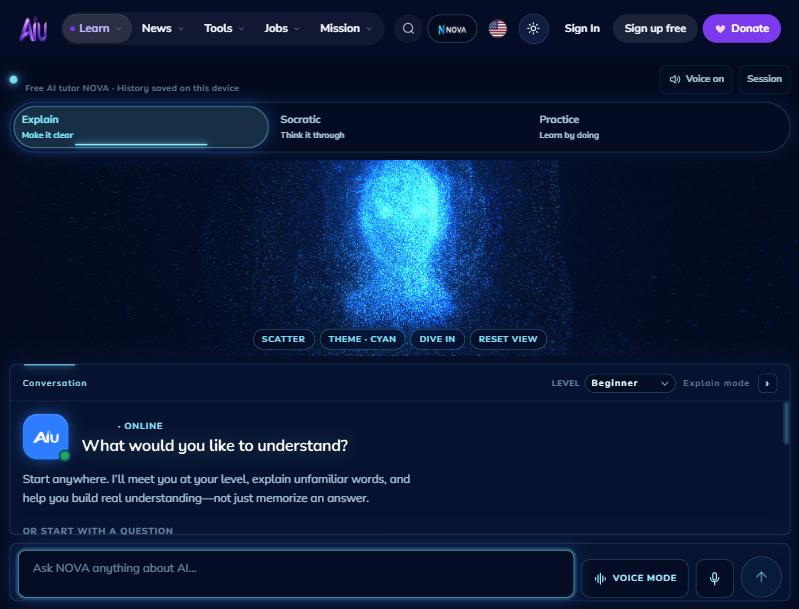Click the AiU avatar in the conversation
Image resolution: width=799 pixels, height=609 pixels.
click(x=46, y=437)
